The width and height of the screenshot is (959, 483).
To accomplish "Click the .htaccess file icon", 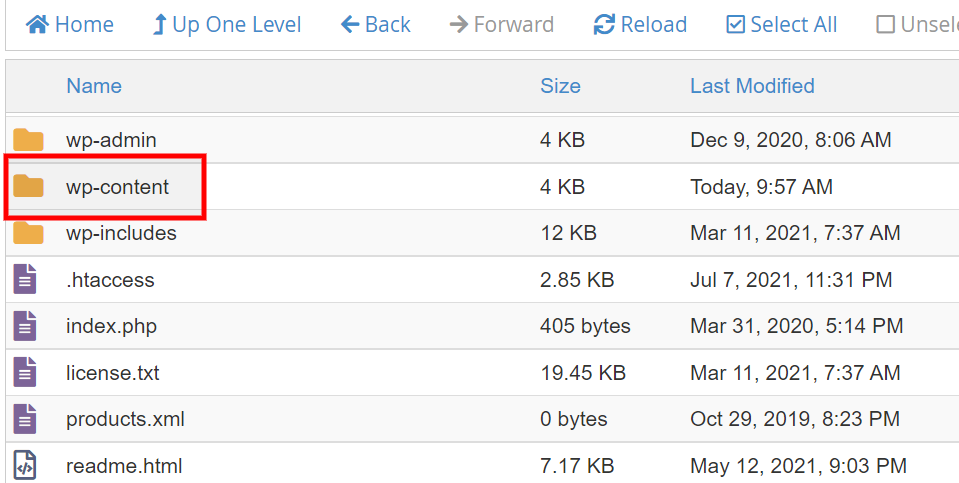I will [x=26, y=280].
